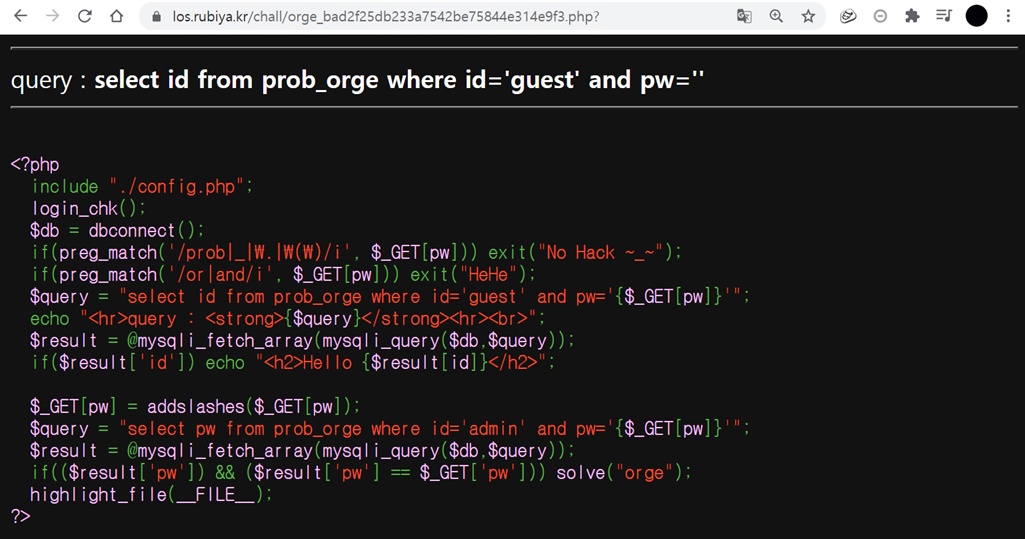Click the 'echo "<hr>query' code line
Viewport: 1025px width, 539px height.
tap(288, 319)
